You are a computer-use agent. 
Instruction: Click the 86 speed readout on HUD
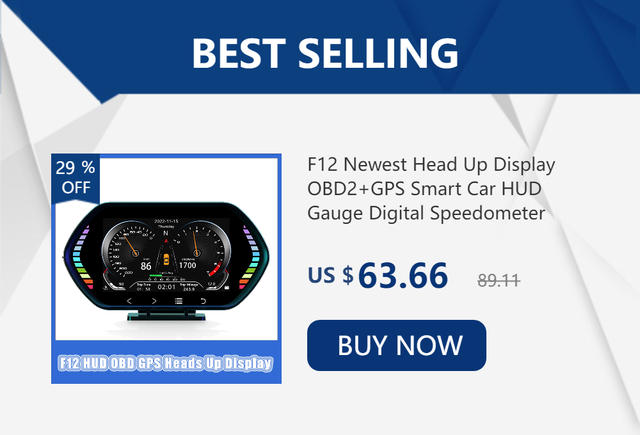[x=146, y=266]
